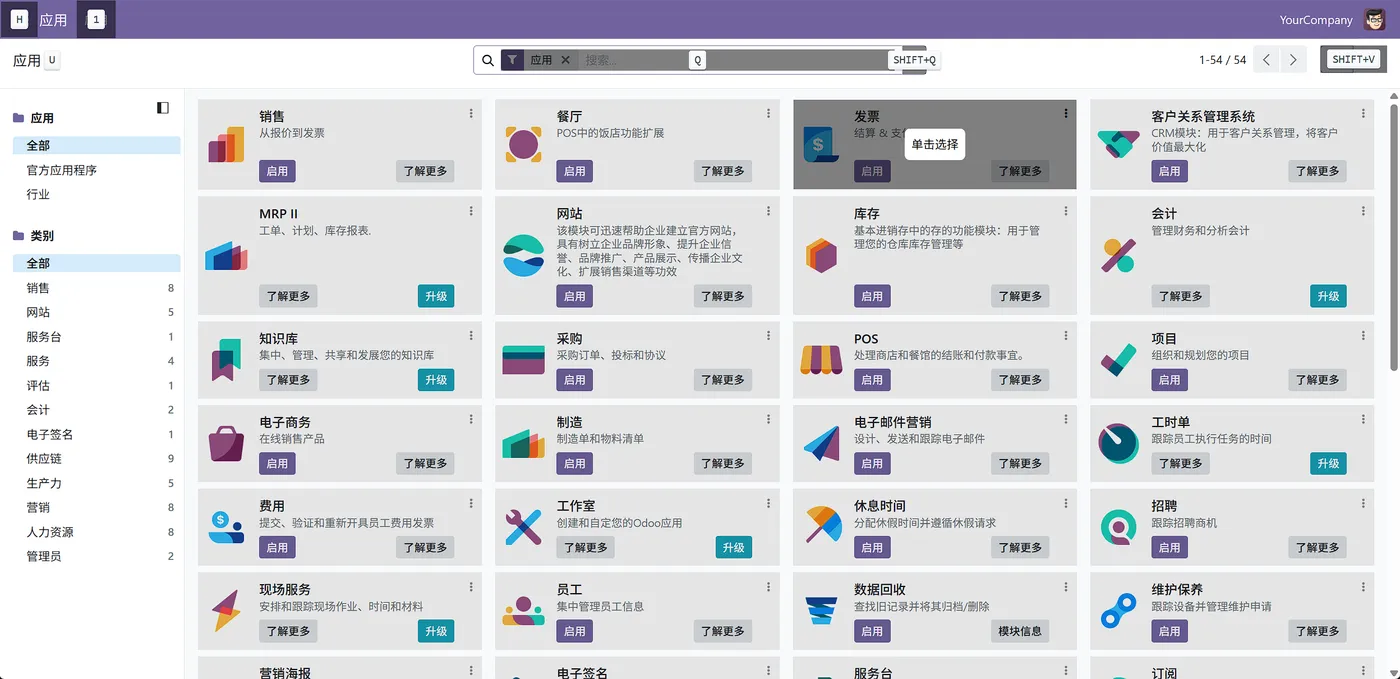The image size is (1400, 679).
Task: Click the Manufacturing (制造) app icon
Action: [524, 443]
